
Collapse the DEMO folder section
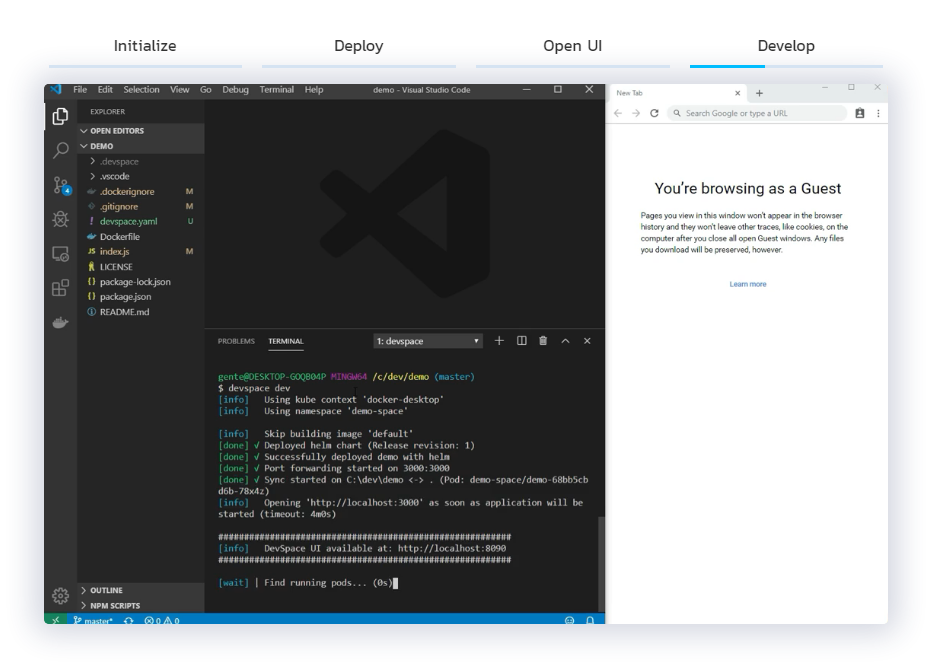pyautogui.click(x=141, y=146)
